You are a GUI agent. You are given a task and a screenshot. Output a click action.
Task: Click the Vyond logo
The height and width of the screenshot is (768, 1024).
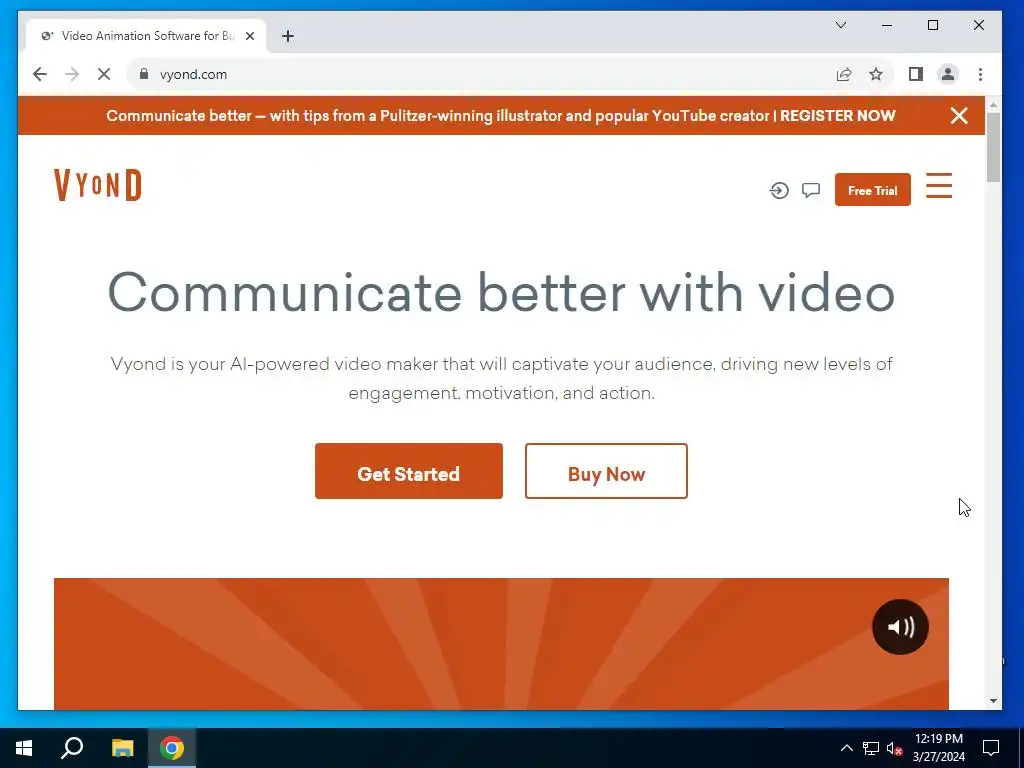point(97,185)
